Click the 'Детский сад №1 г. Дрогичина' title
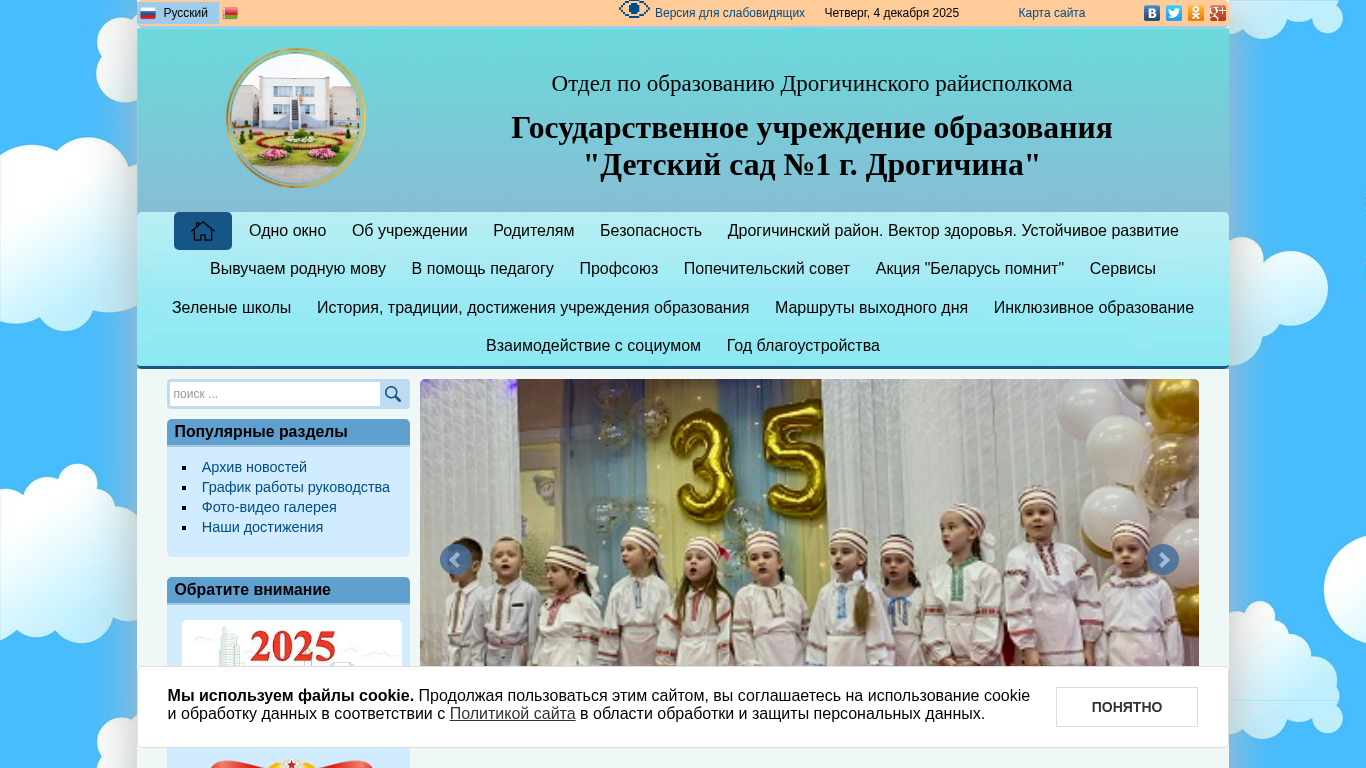 (x=812, y=165)
